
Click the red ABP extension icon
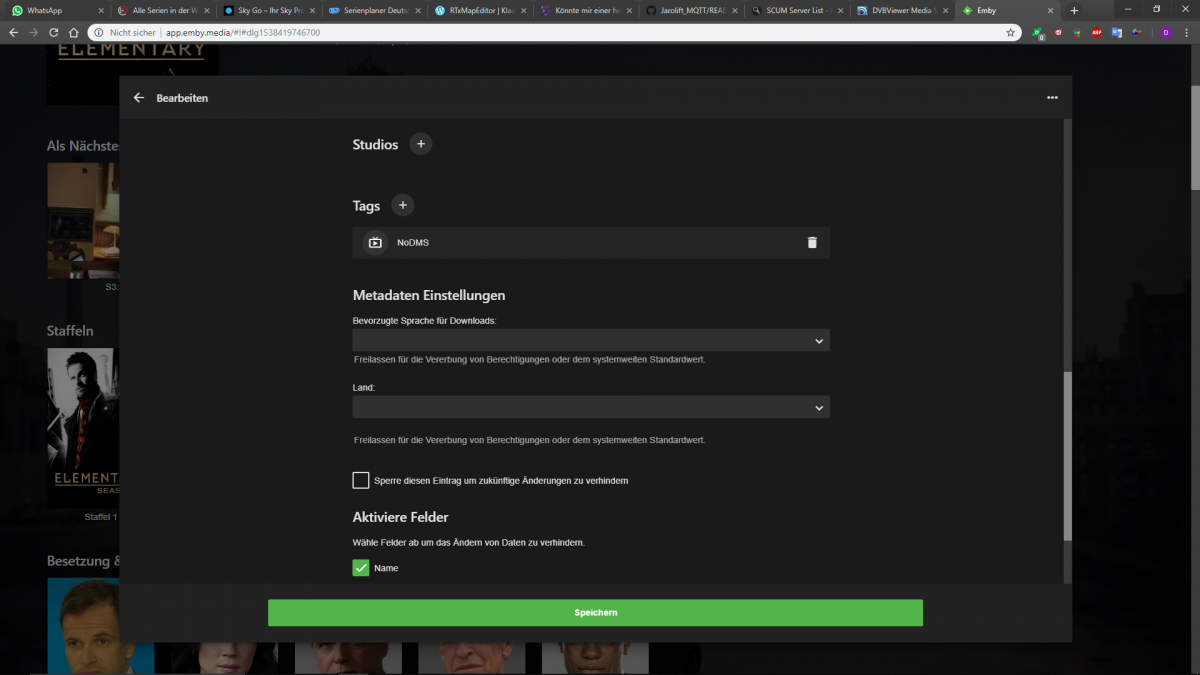[x=1097, y=32]
